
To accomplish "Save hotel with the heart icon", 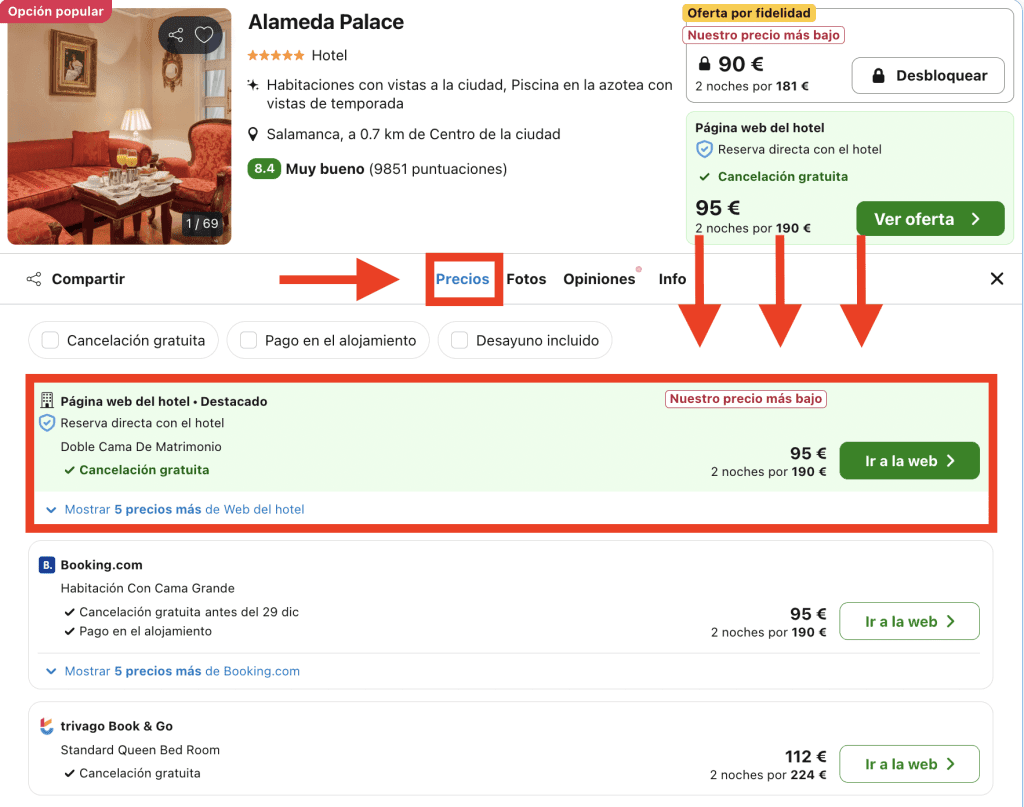I will (x=204, y=36).
